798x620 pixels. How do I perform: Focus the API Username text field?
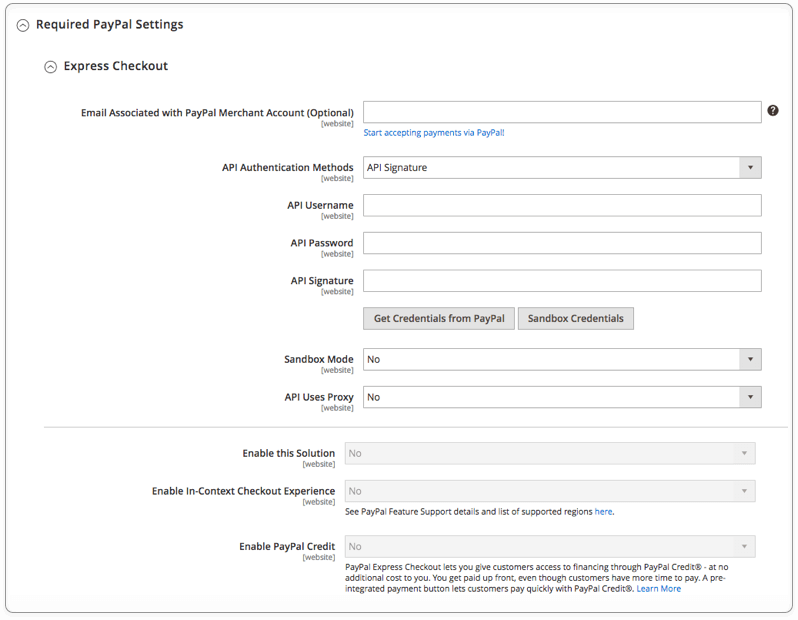pyautogui.click(x=562, y=205)
